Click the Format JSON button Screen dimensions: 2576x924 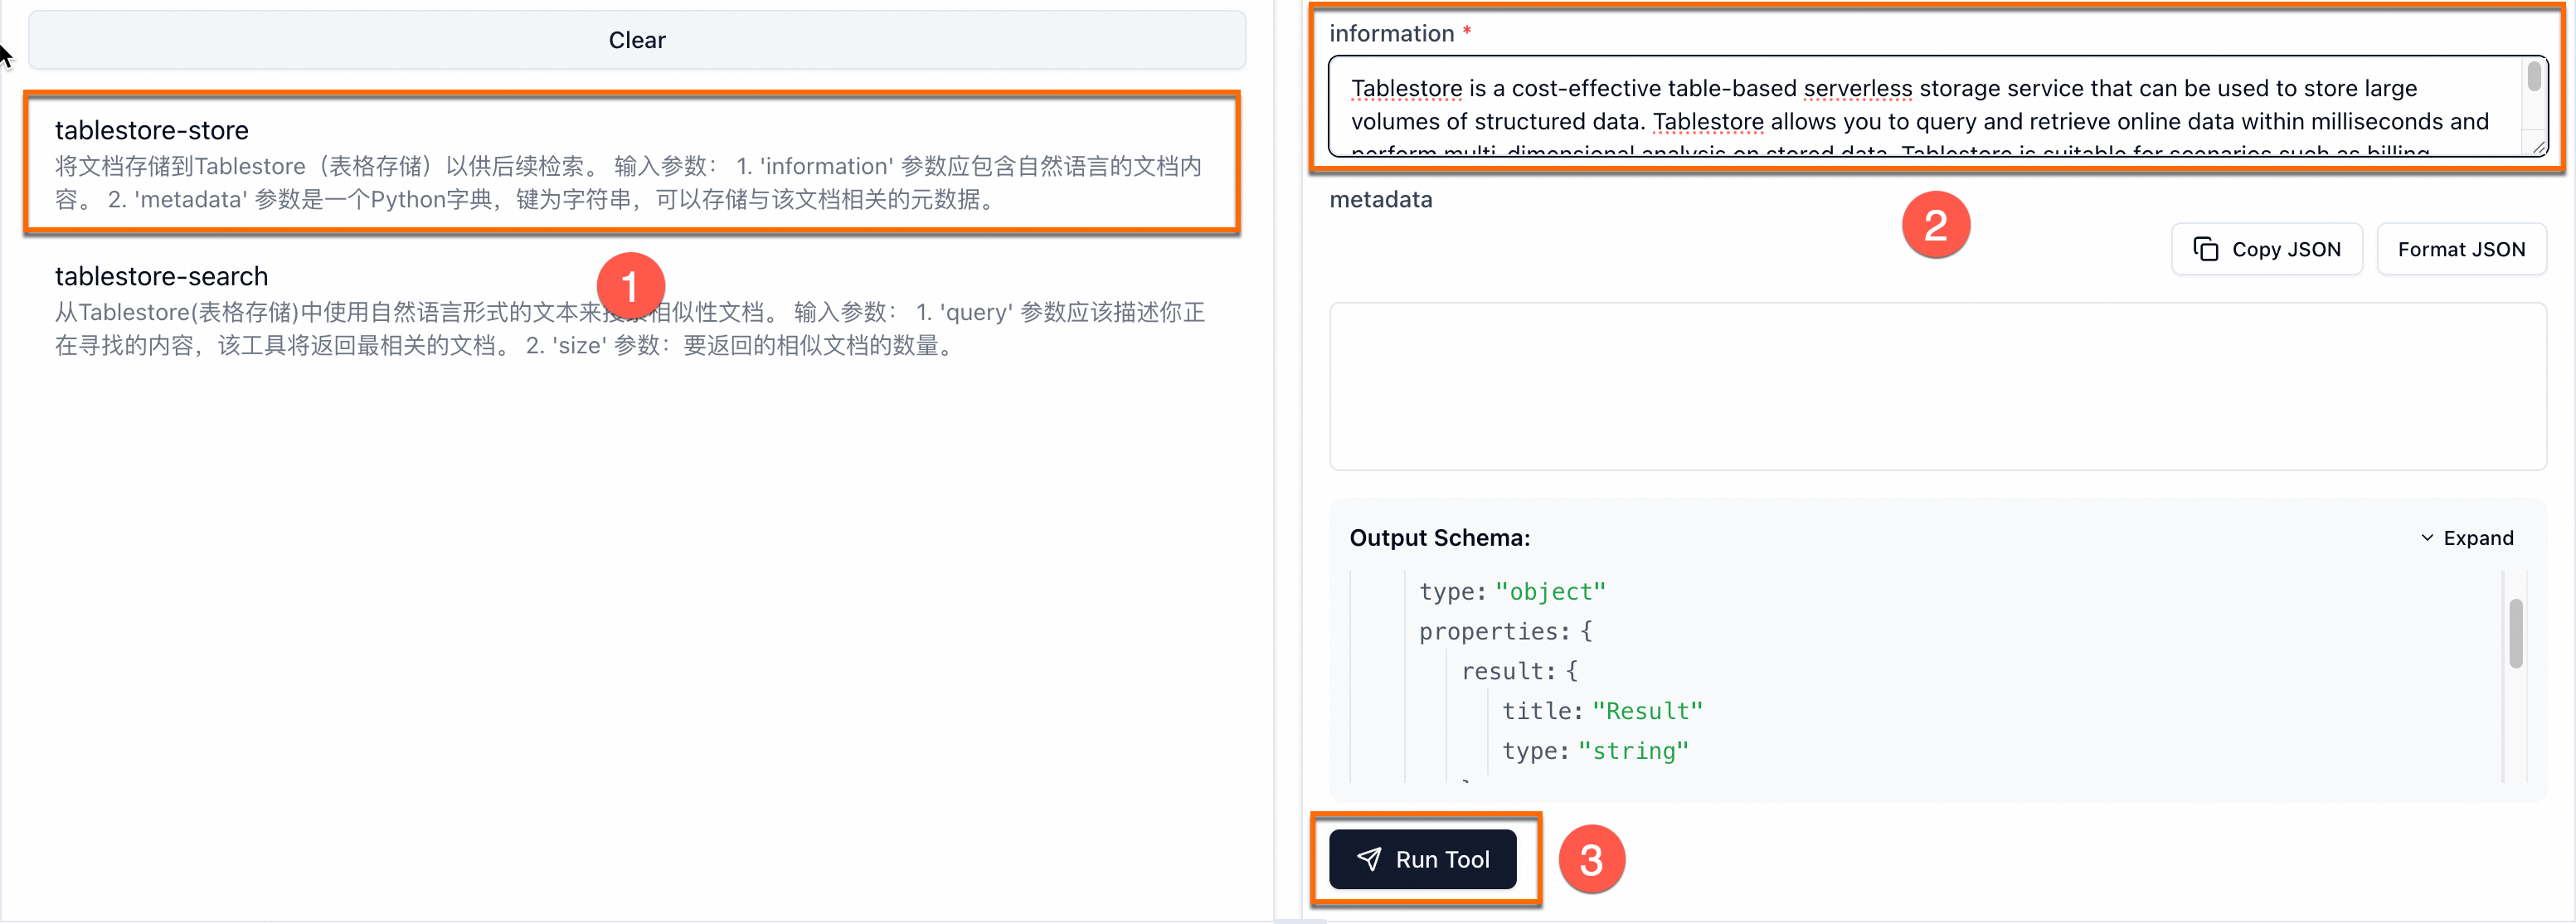pos(2461,249)
